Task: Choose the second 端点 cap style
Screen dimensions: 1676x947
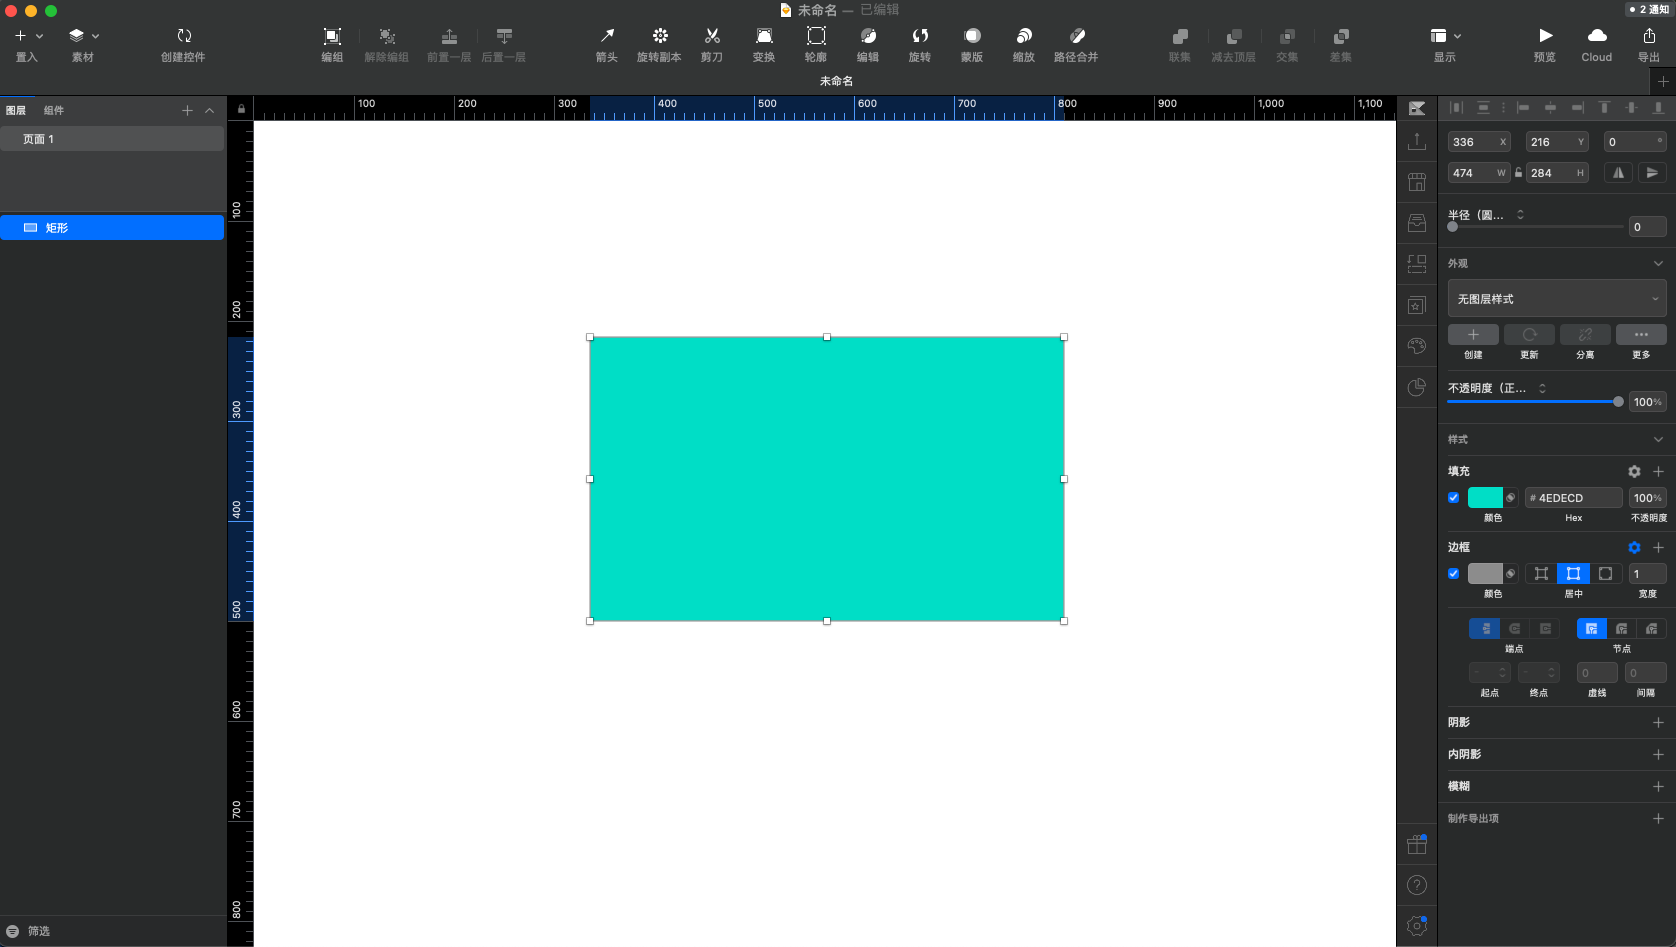Action: pyautogui.click(x=1515, y=629)
